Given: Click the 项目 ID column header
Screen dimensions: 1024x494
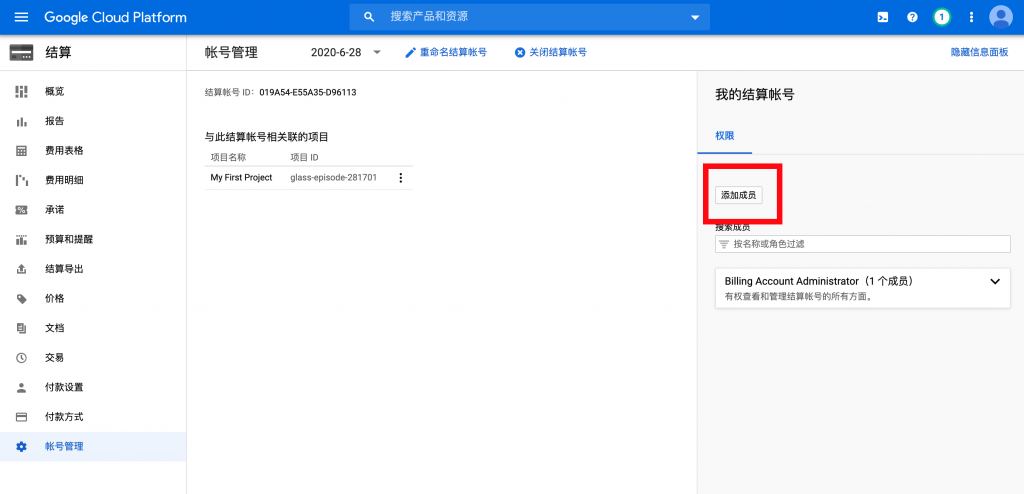Looking at the screenshot, I should pos(304,157).
